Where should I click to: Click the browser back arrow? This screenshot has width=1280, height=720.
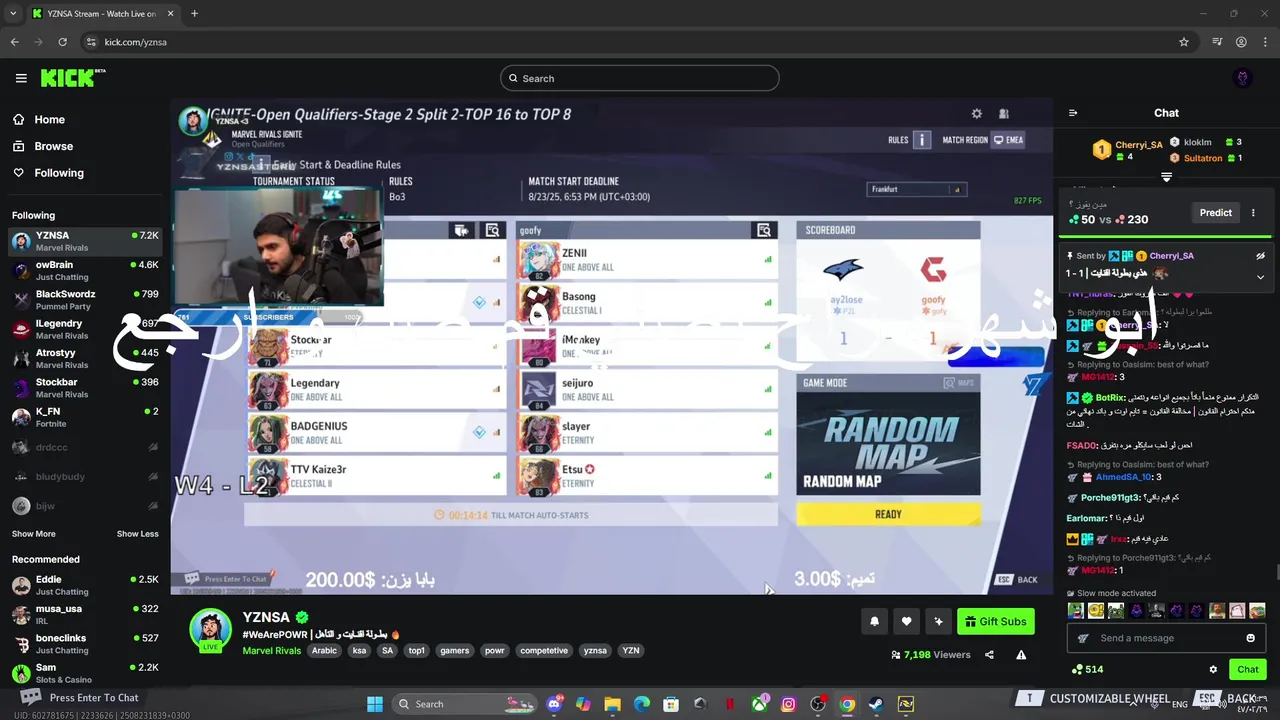tap(15, 42)
